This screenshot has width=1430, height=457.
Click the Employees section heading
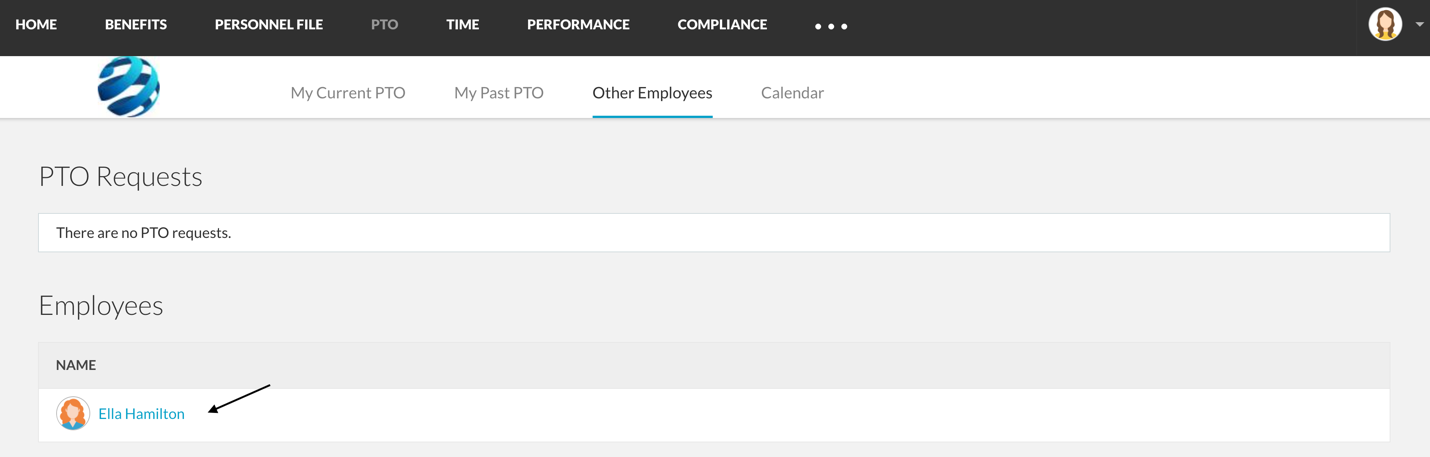[x=100, y=305]
